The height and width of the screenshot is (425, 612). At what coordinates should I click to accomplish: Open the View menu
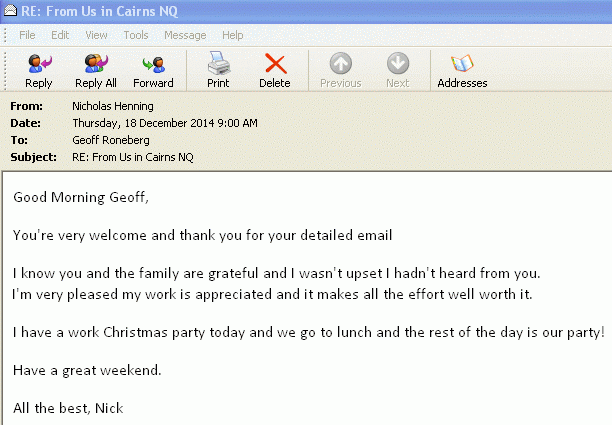point(96,35)
